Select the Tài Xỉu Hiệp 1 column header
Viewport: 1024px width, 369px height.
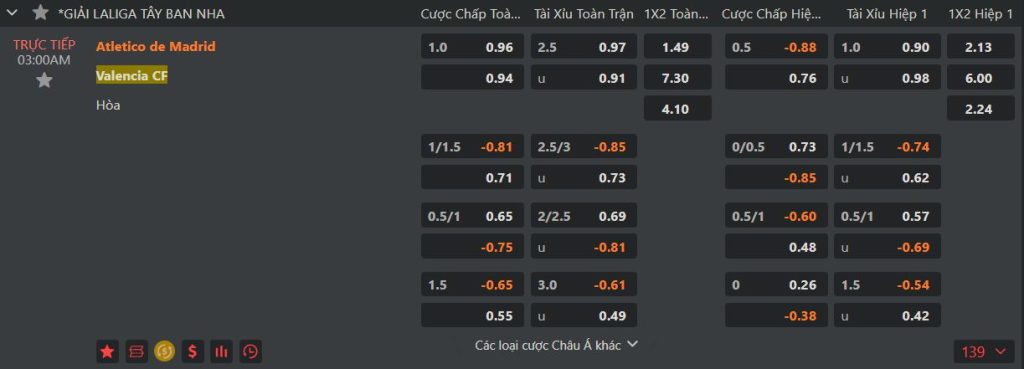887,14
